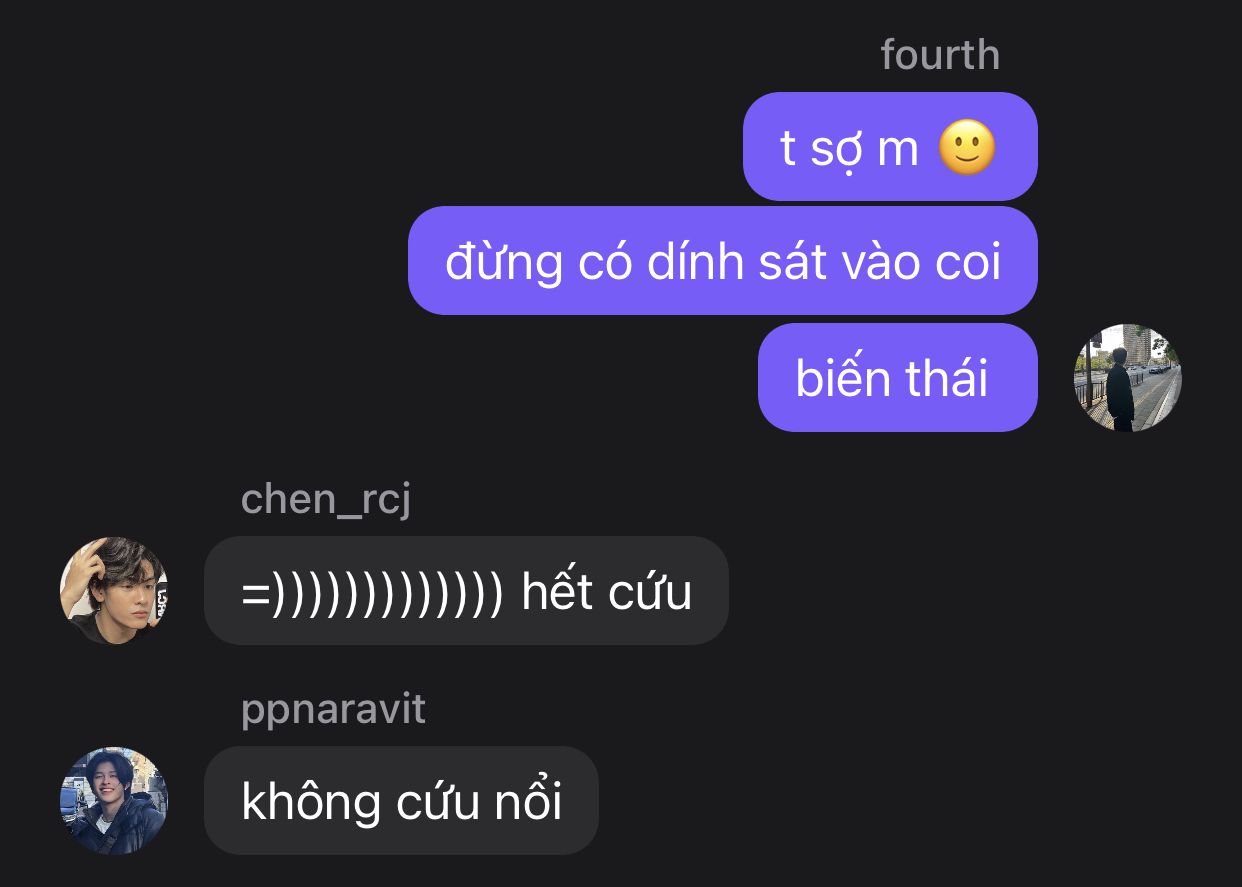Open ppnaravit's avatar picture
Image resolution: width=1242 pixels, height=887 pixels.
click(x=114, y=800)
